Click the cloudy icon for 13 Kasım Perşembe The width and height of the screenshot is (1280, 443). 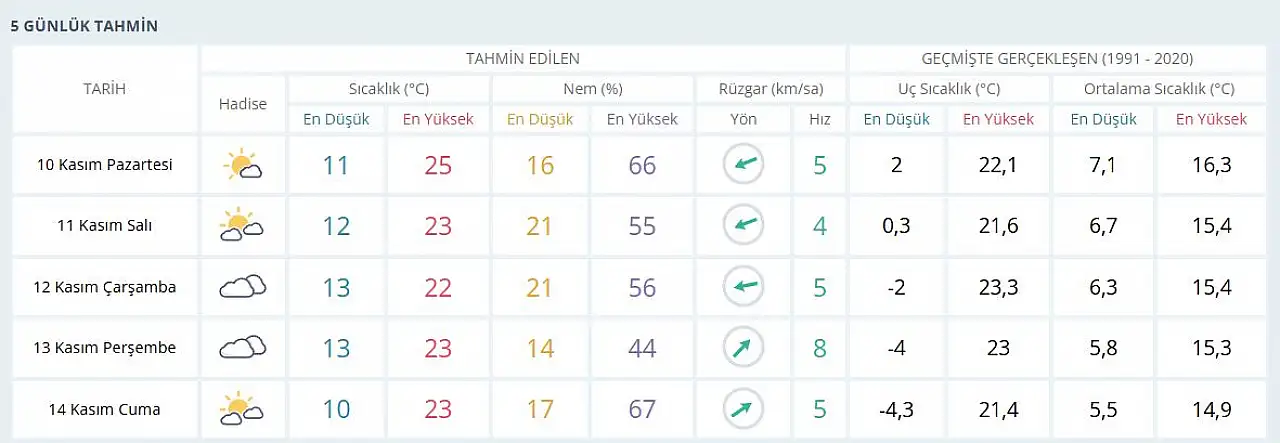click(242, 348)
